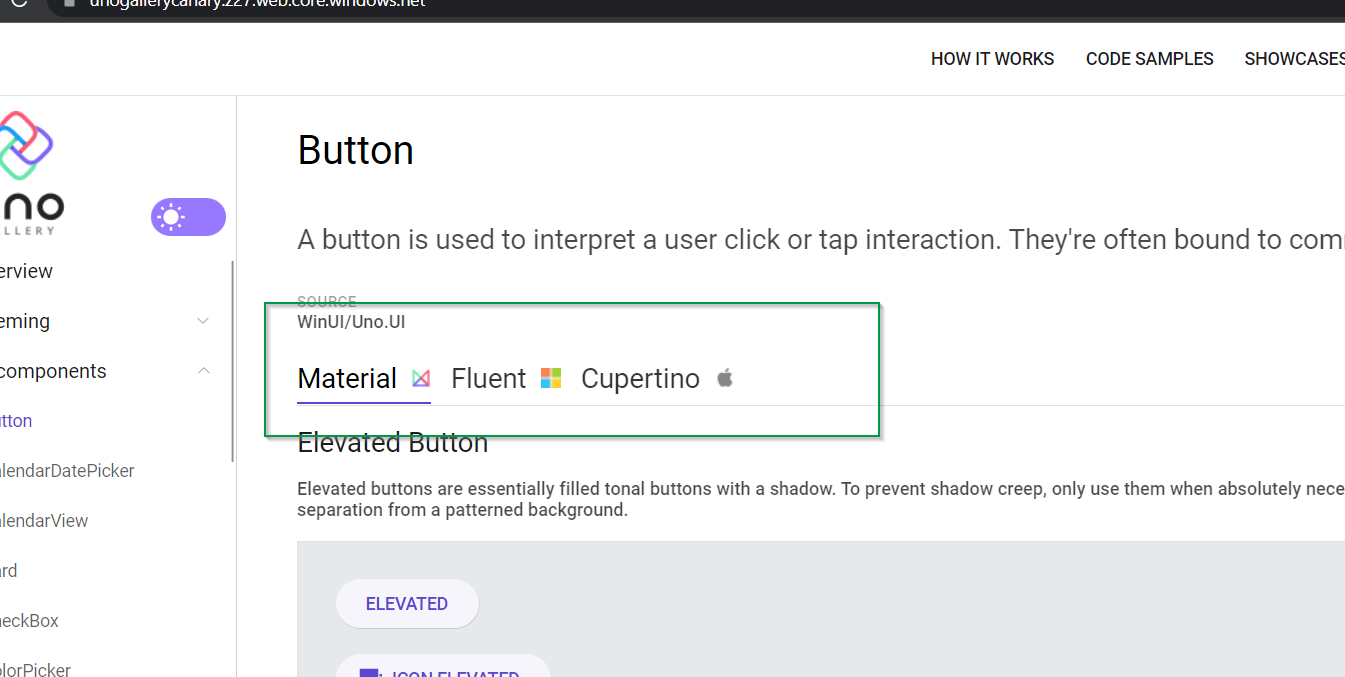Open the CalendarView page from the sidebar
1345x677 pixels.
pos(44,520)
